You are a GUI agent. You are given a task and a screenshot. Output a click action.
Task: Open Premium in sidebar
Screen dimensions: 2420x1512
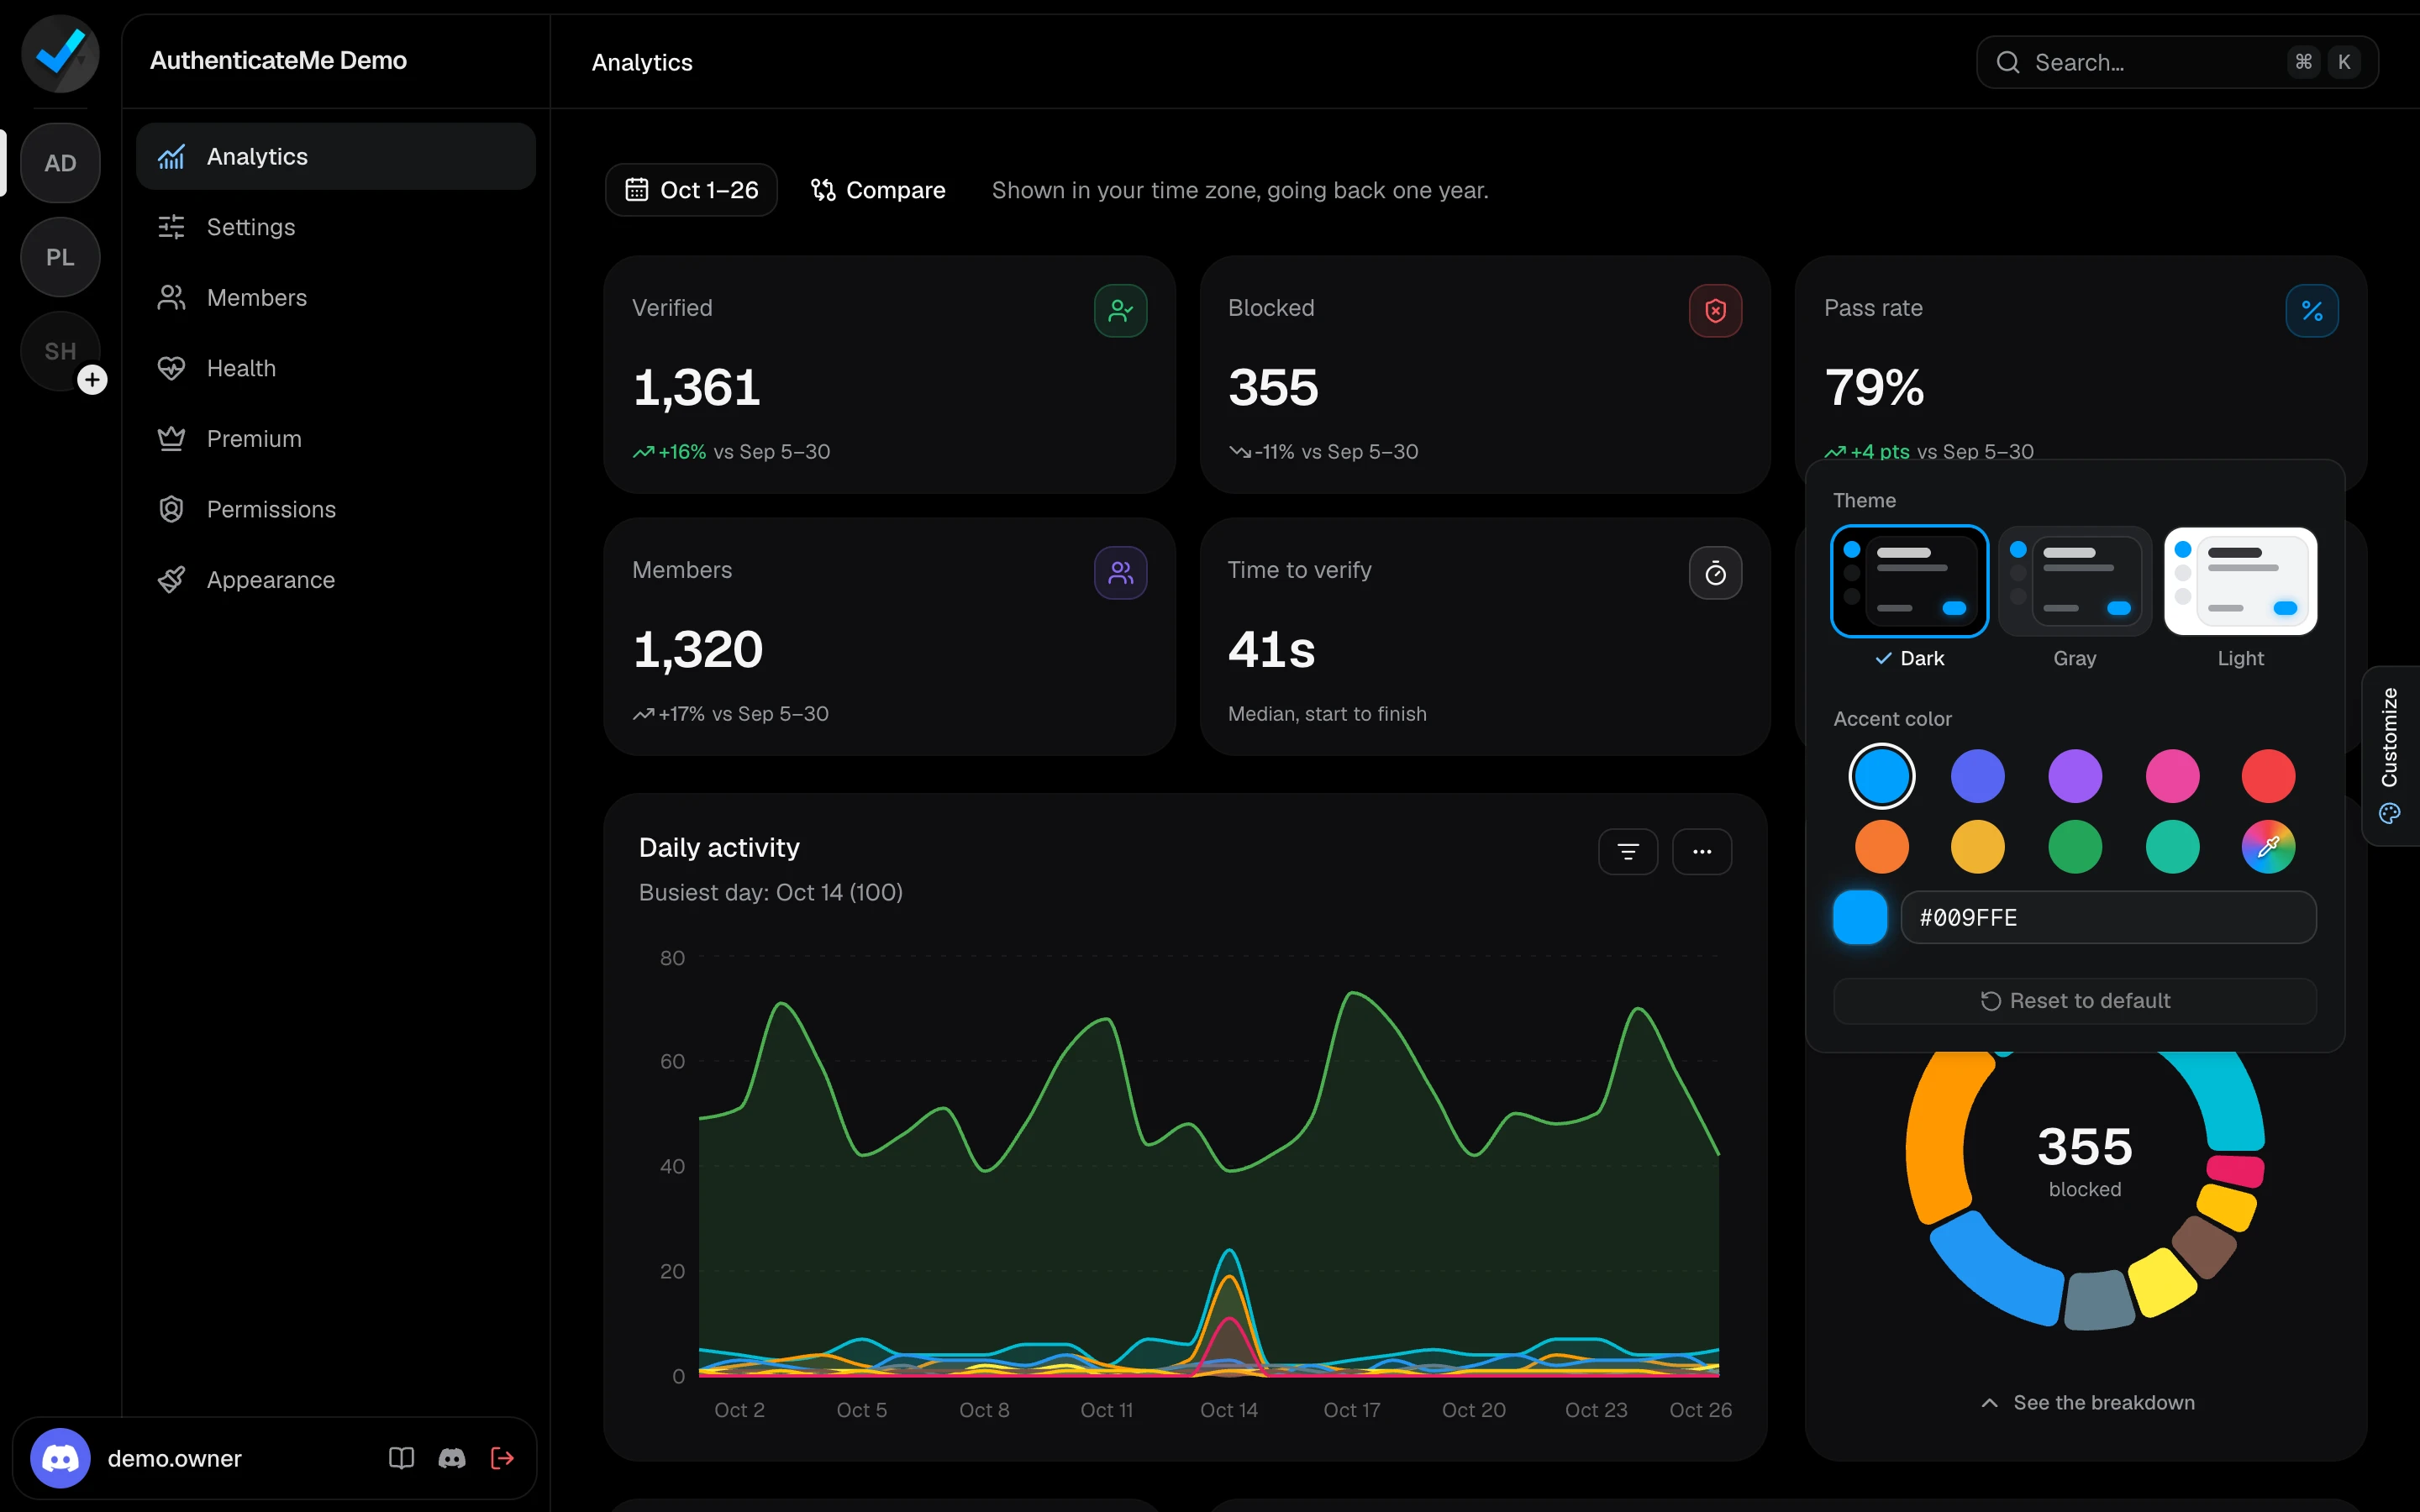(336, 439)
